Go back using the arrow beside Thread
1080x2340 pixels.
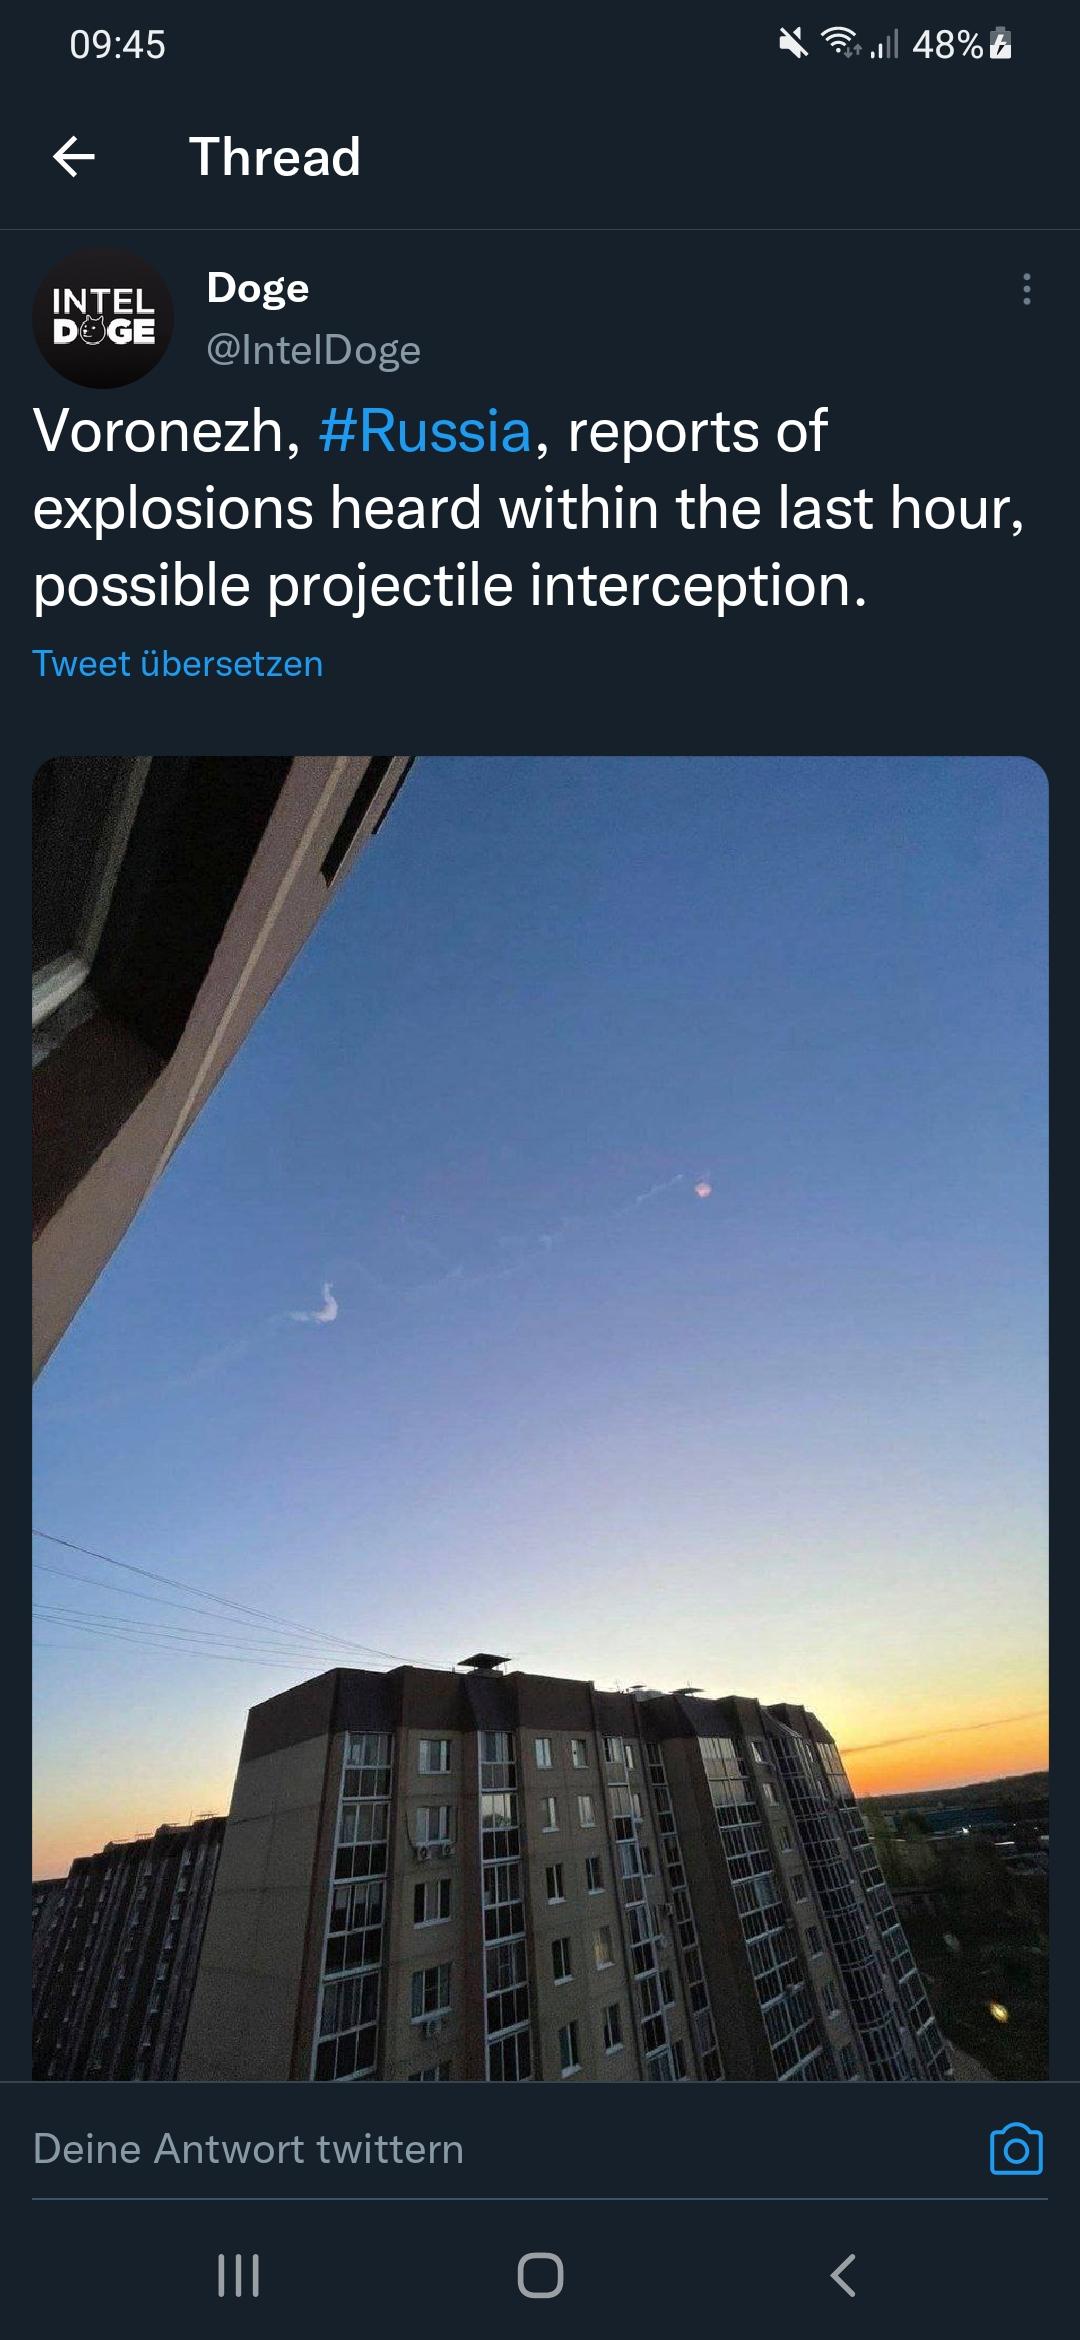(74, 157)
